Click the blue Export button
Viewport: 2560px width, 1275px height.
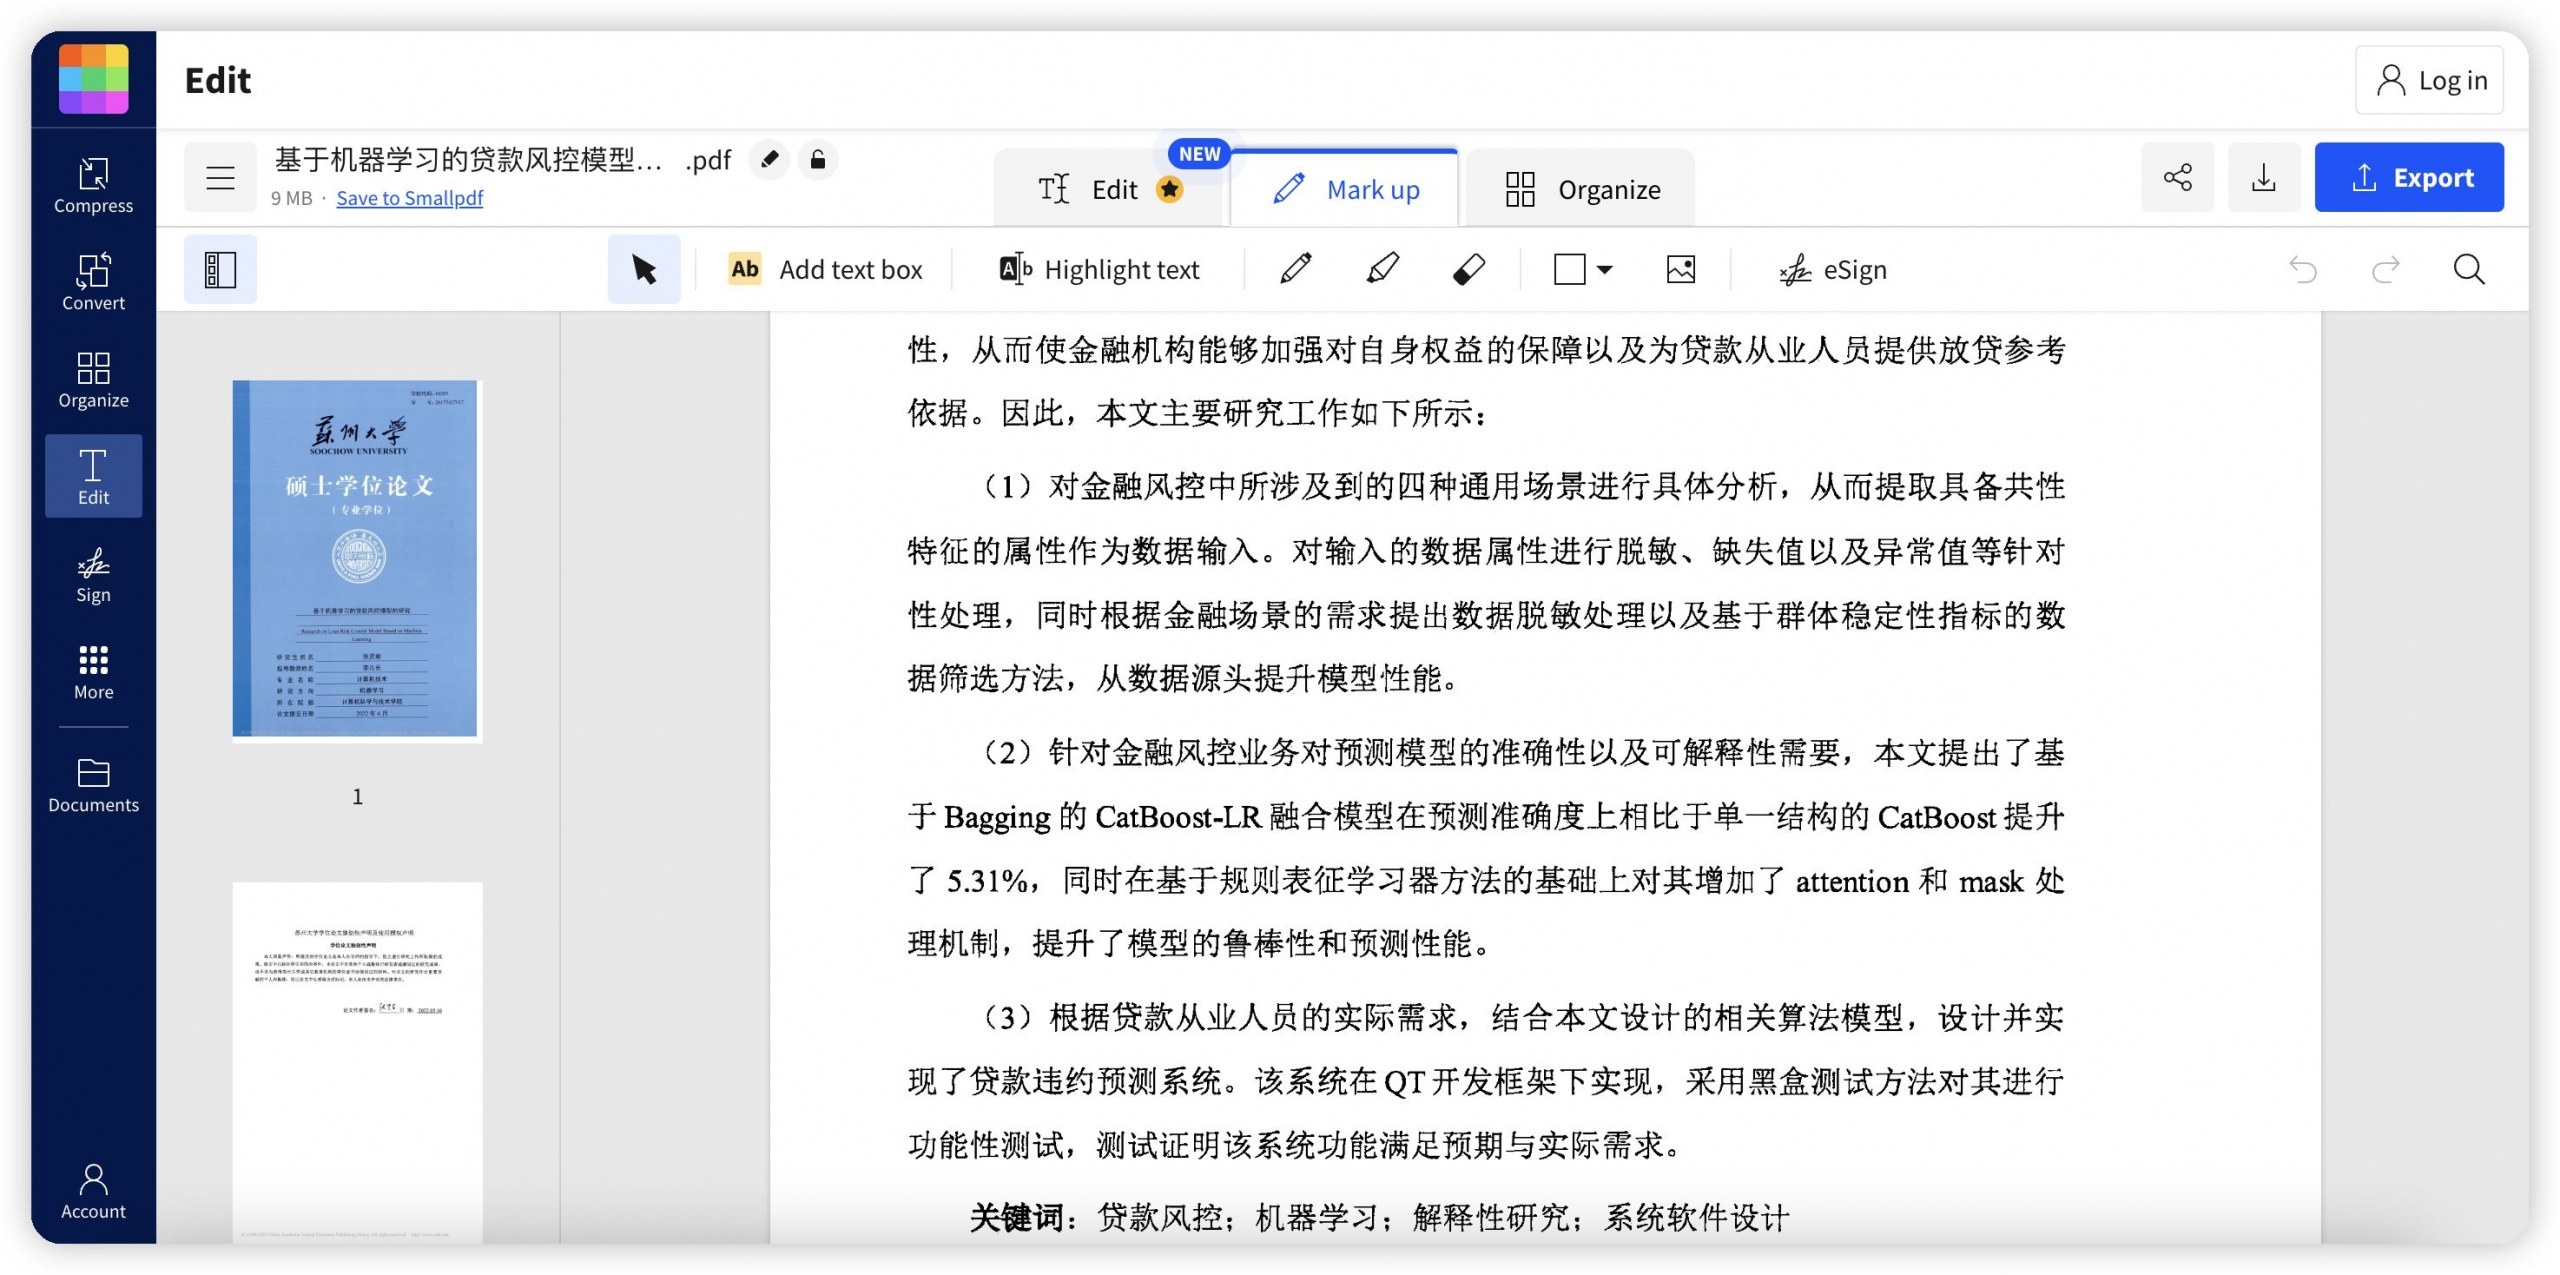pyautogui.click(x=2409, y=178)
